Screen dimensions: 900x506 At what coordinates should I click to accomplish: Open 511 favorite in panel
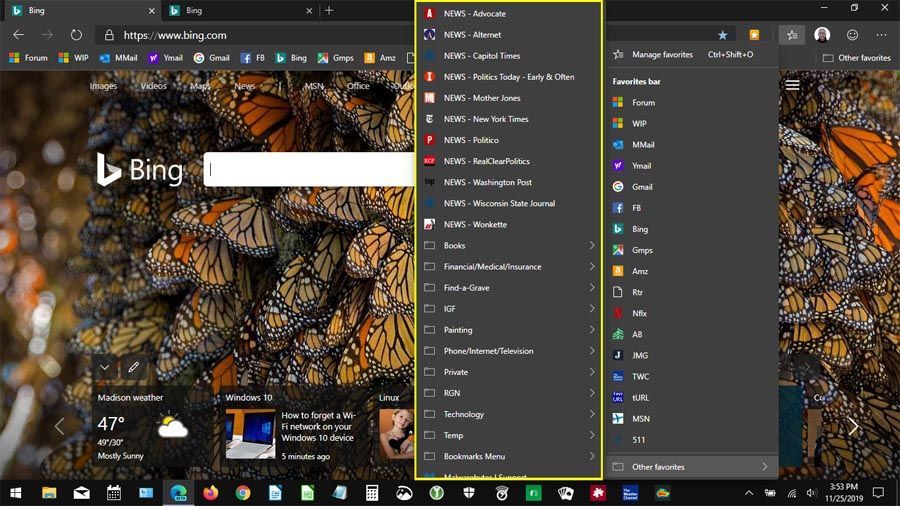692,440
